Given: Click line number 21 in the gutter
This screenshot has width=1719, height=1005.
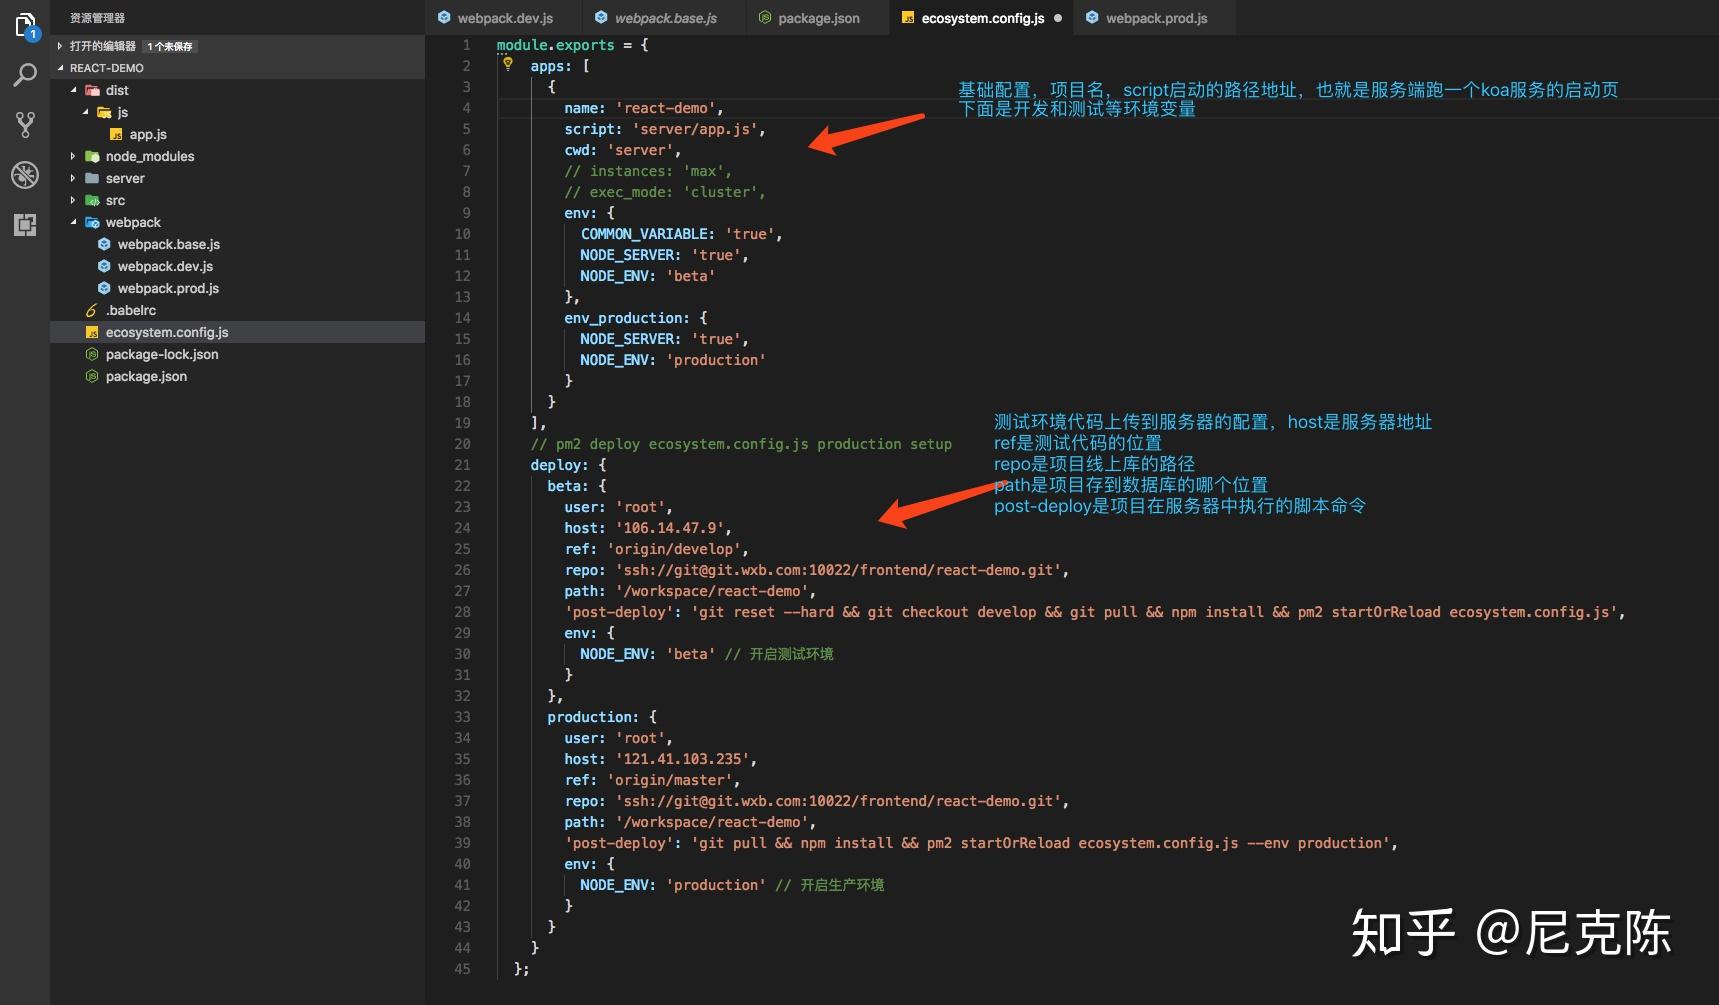Looking at the screenshot, I should pos(462,465).
